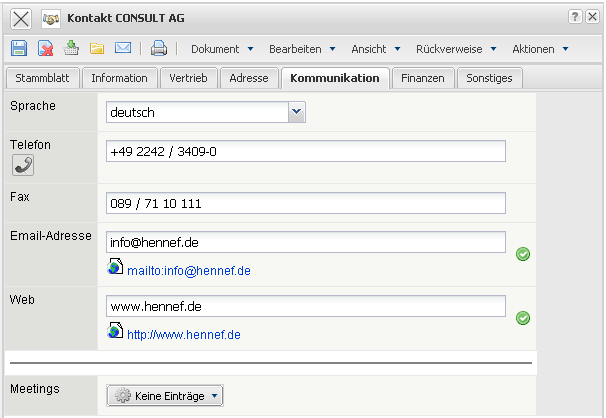The width and height of the screenshot is (606, 418).
Task: Click into the Fax number input field
Action: (305, 204)
